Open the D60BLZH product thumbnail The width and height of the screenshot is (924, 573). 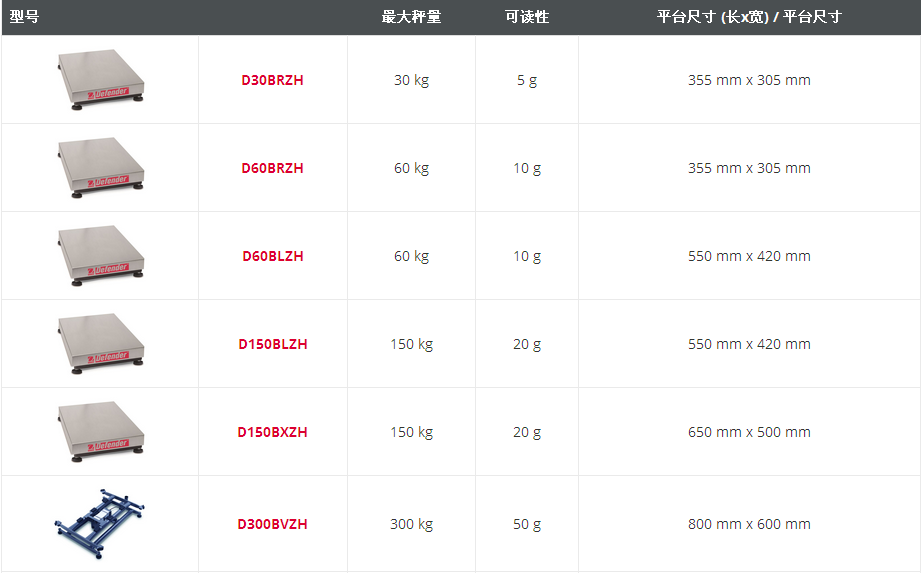tap(100, 255)
